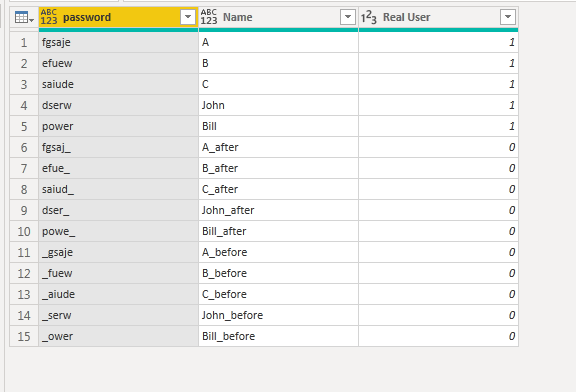Select the password cell '_aiude'
This screenshot has width=576, height=392.
118,294
